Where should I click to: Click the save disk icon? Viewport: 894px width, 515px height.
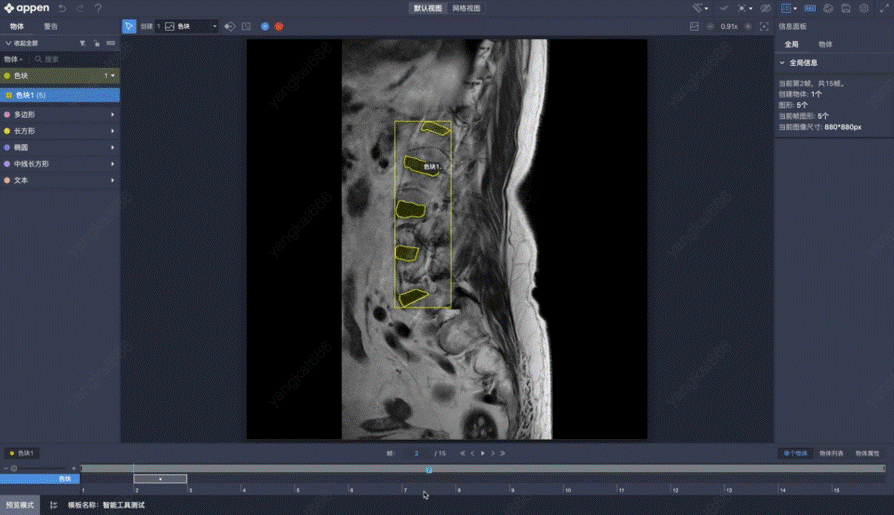point(846,8)
